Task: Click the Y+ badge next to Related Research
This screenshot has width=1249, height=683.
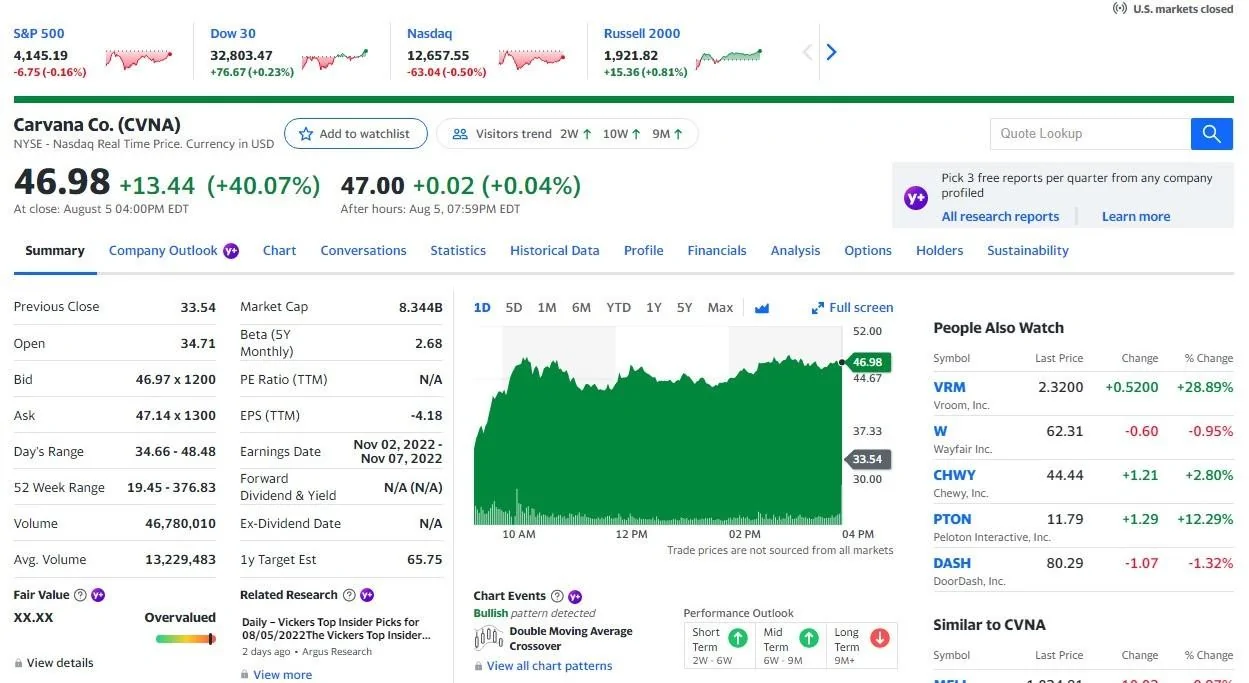Action: [367, 595]
